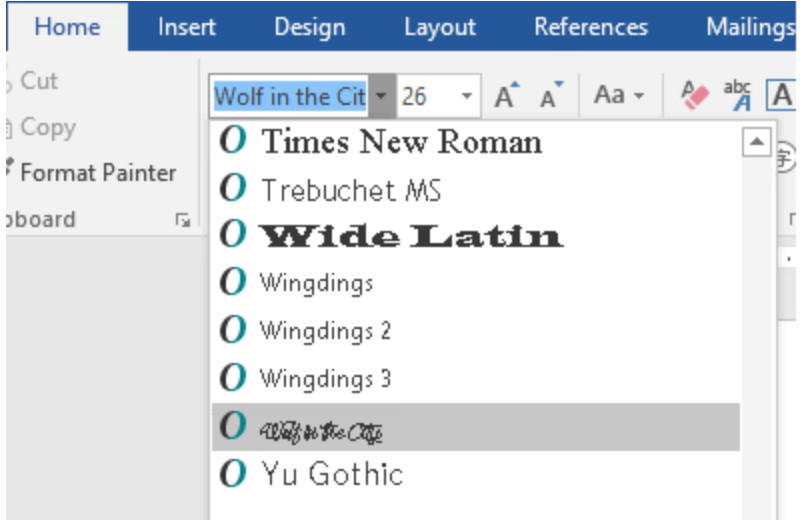Viewport: 800px width, 520px height.
Task: Click the font size field showing 26
Action: (426, 96)
